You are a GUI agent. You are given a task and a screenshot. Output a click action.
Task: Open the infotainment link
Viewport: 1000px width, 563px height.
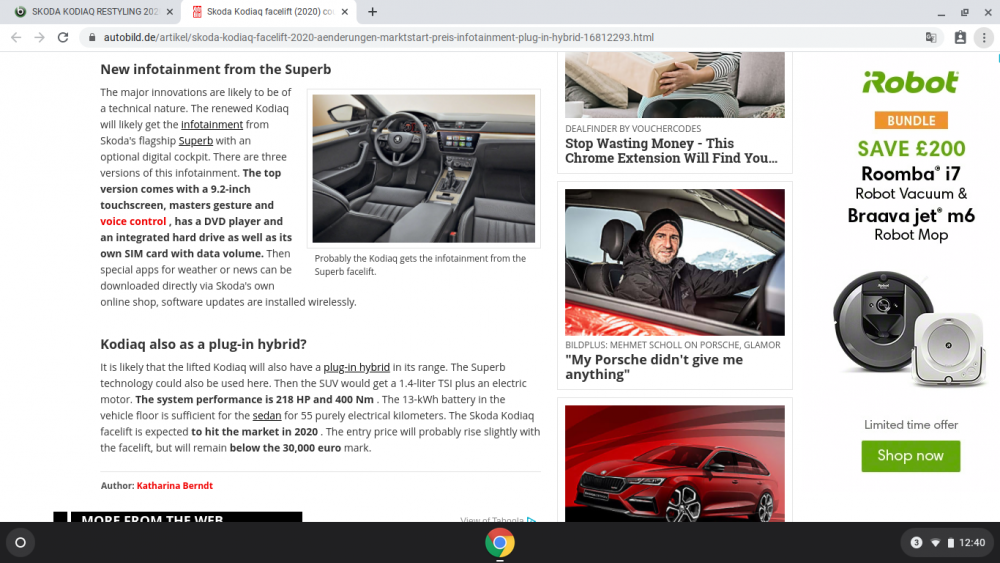[212, 124]
